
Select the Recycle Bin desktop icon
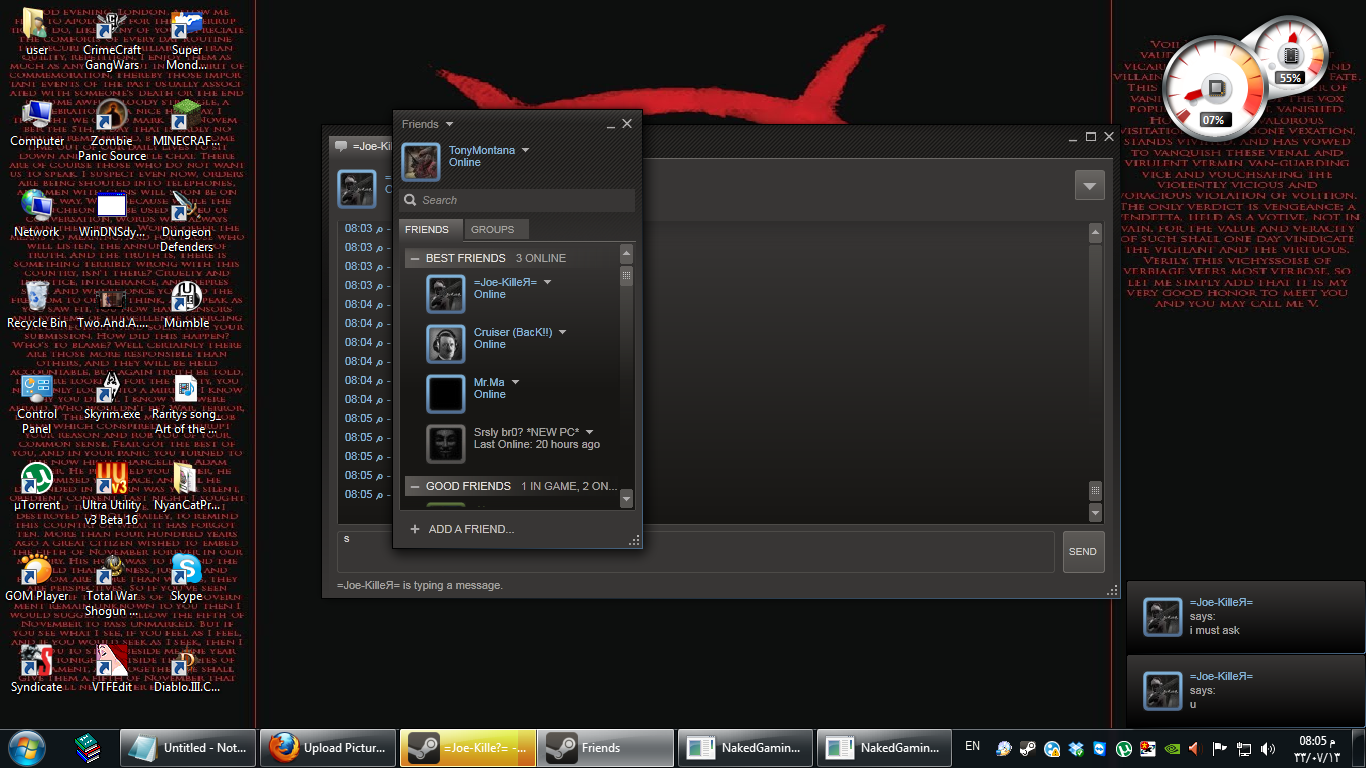tap(37, 305)
